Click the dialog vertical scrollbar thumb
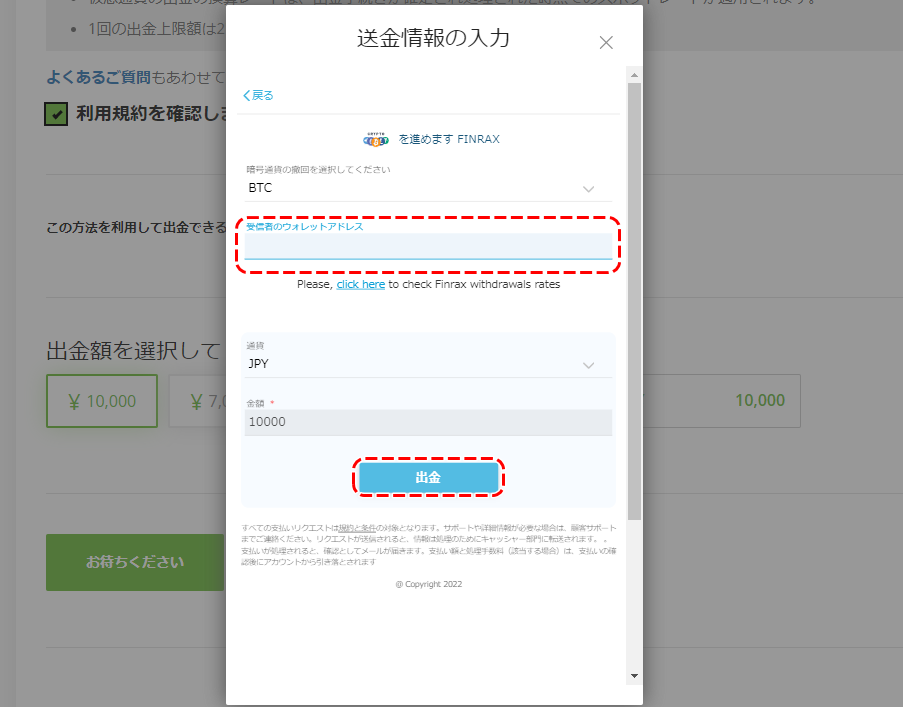The image size is (903, 707). (x=634, y=301)
